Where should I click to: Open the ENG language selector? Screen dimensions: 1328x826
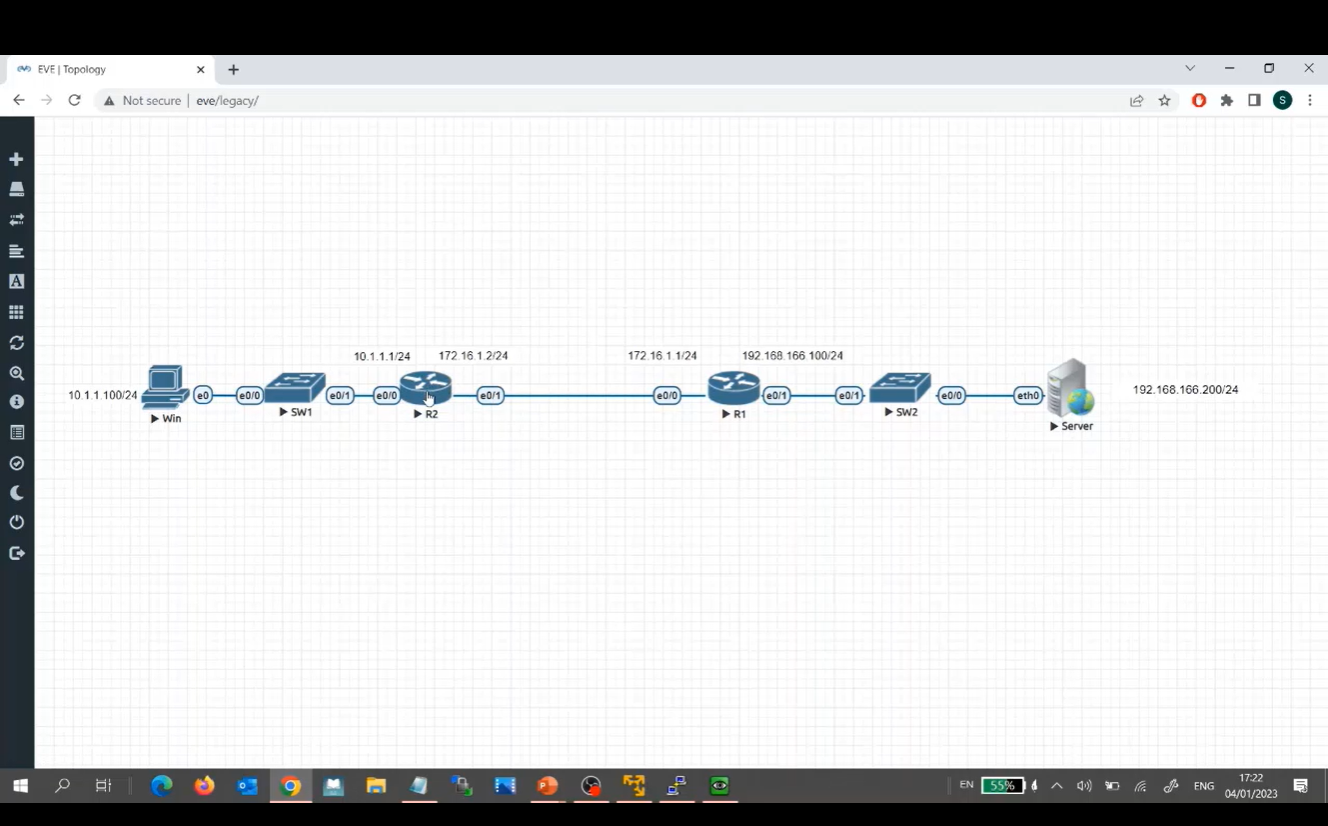pyautogui.click(x=1203, y=785)
